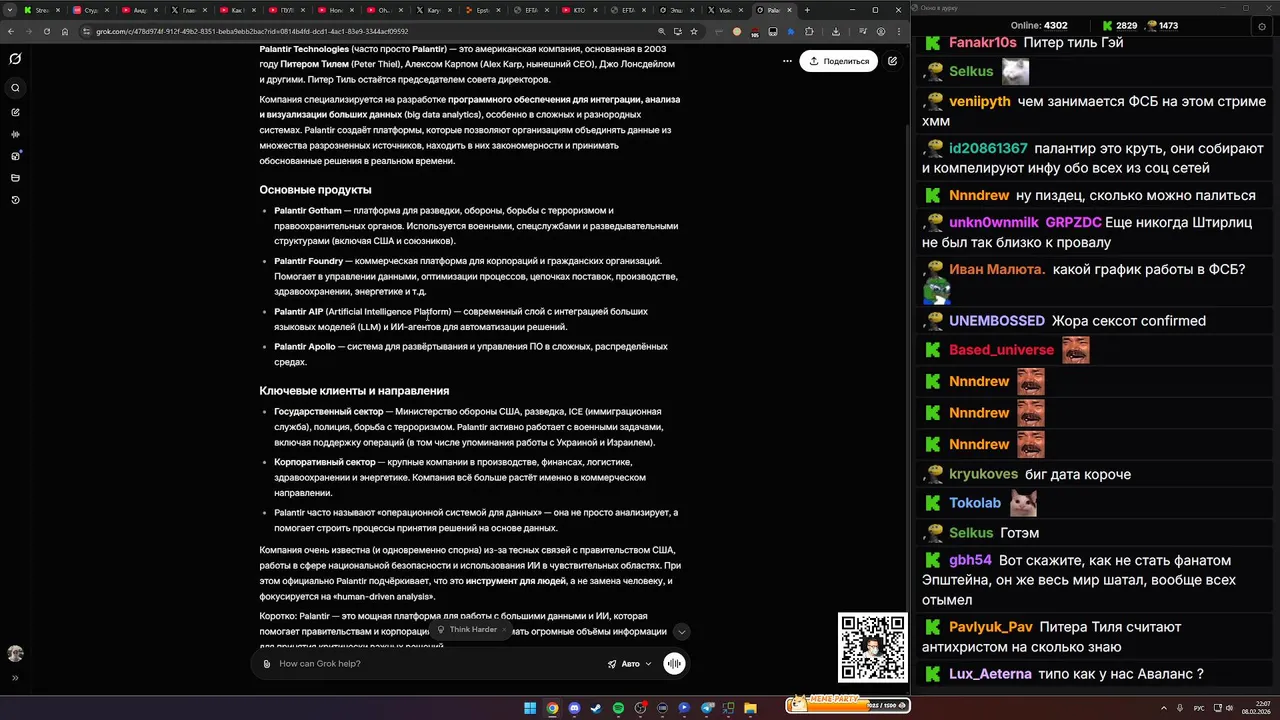Bookmark this page with the star icon
This screenshot has height=720, width=1280.
pos(694,31)
